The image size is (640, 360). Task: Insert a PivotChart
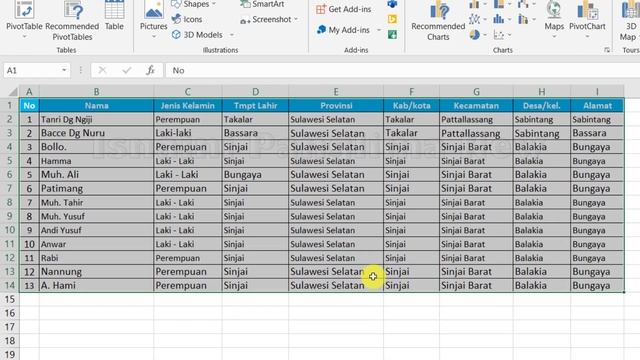click(x=587, y=16)
